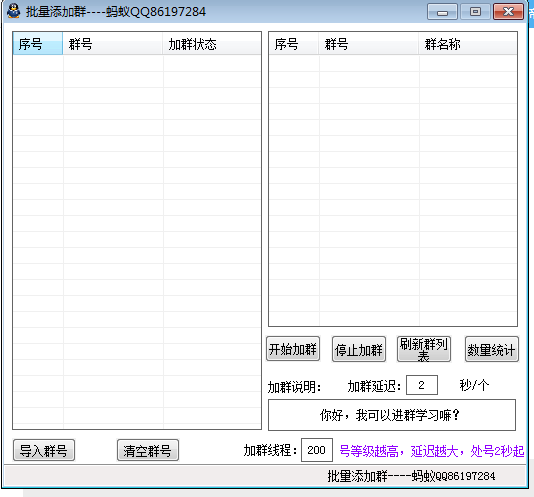The image size is (534, 497).
Task: Click the 序号 header in right table
Action: pos(294,44)
